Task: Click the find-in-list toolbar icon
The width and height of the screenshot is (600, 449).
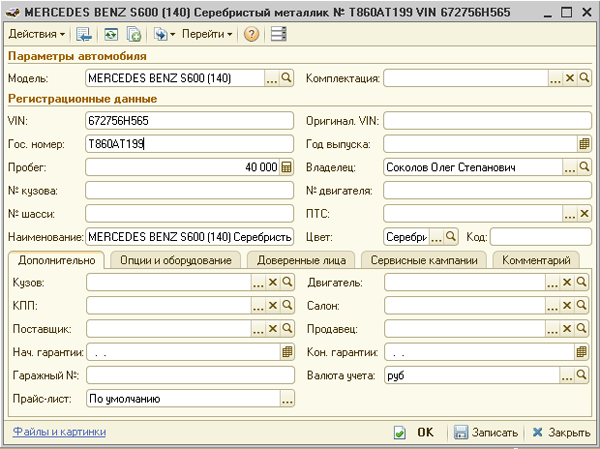Action: pyautogui.click(x=84, y=34)
